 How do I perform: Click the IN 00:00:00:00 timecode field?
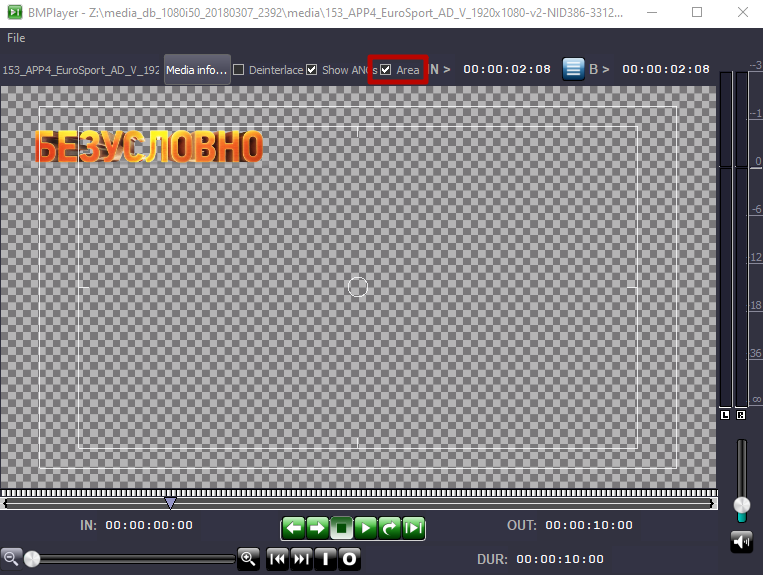(149, 525)
